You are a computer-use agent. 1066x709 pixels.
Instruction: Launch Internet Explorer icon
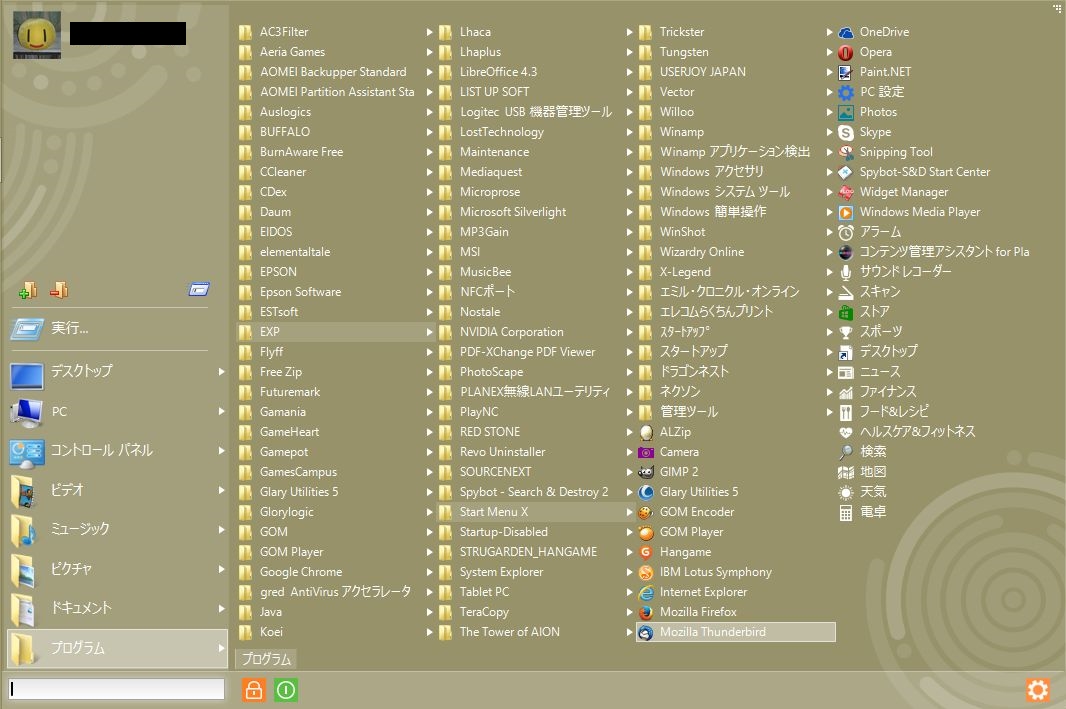click(x=646, y=592)
